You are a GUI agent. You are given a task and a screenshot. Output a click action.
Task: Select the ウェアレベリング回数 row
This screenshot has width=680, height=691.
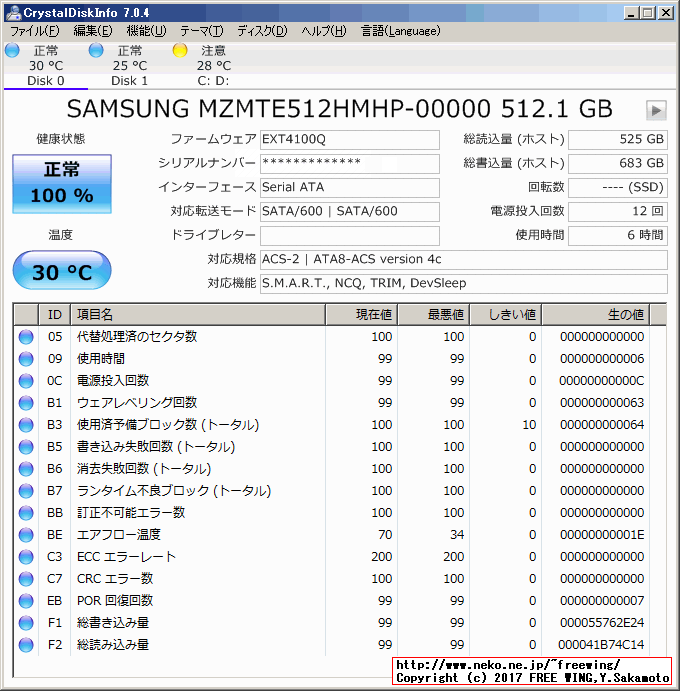point(333,403)
